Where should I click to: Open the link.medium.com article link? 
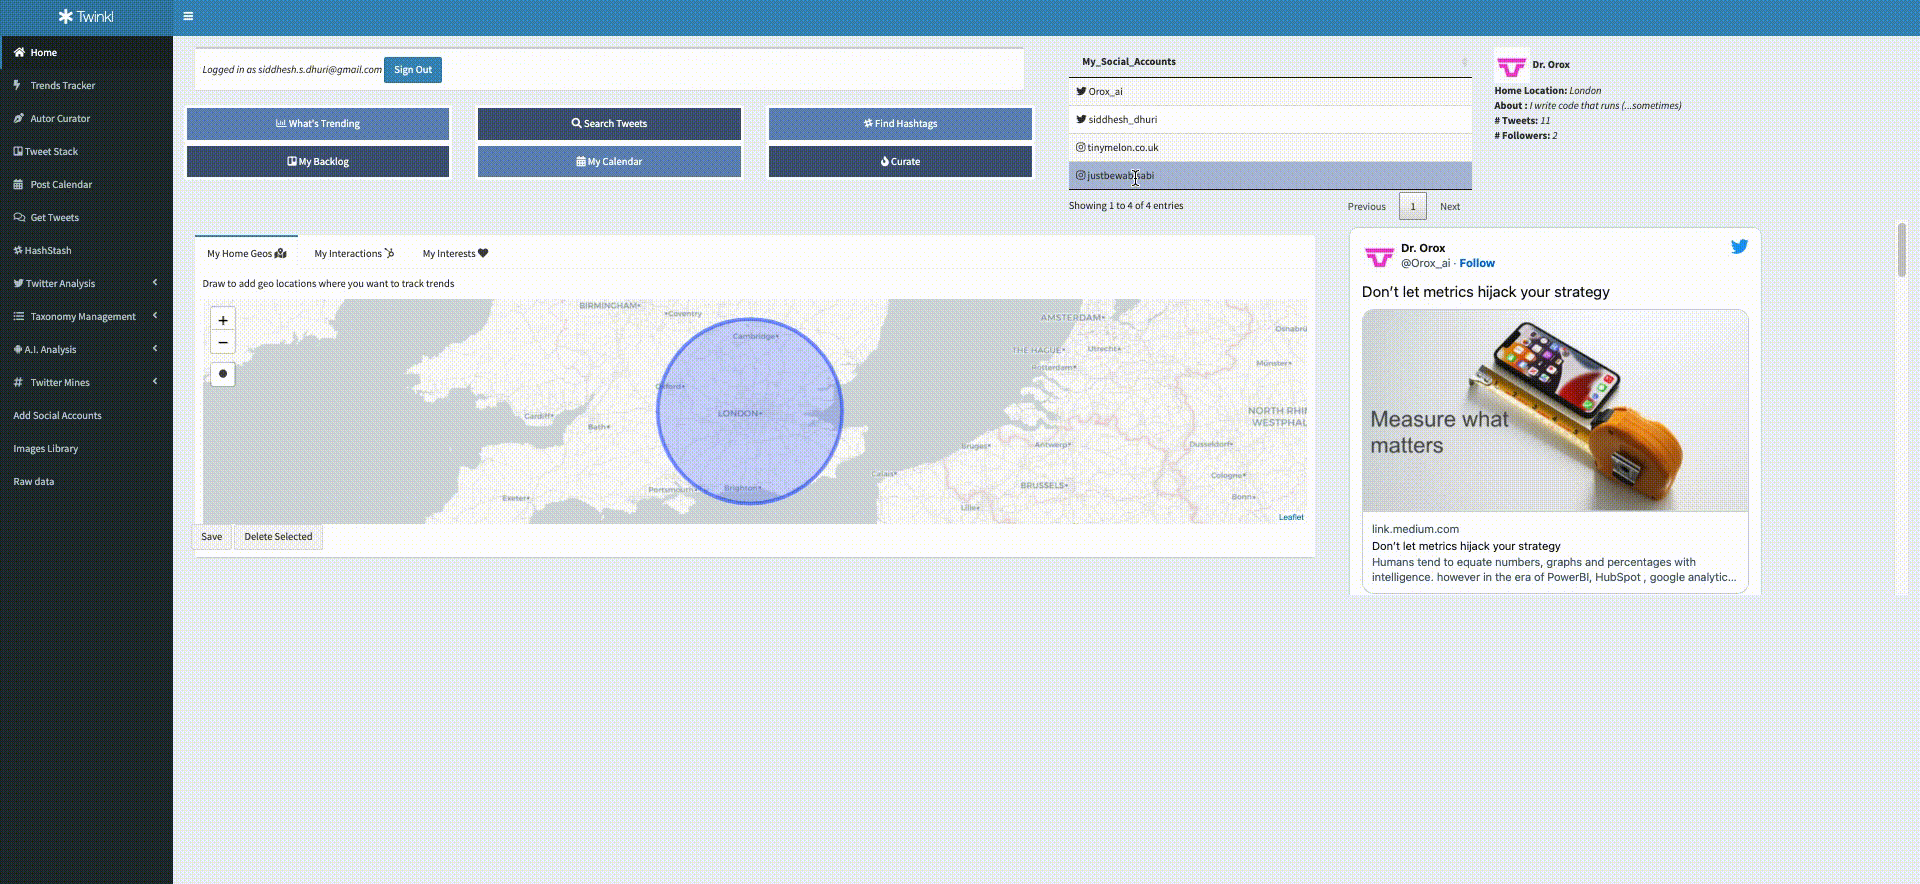pyautogui.click(x=1555, y=553)
